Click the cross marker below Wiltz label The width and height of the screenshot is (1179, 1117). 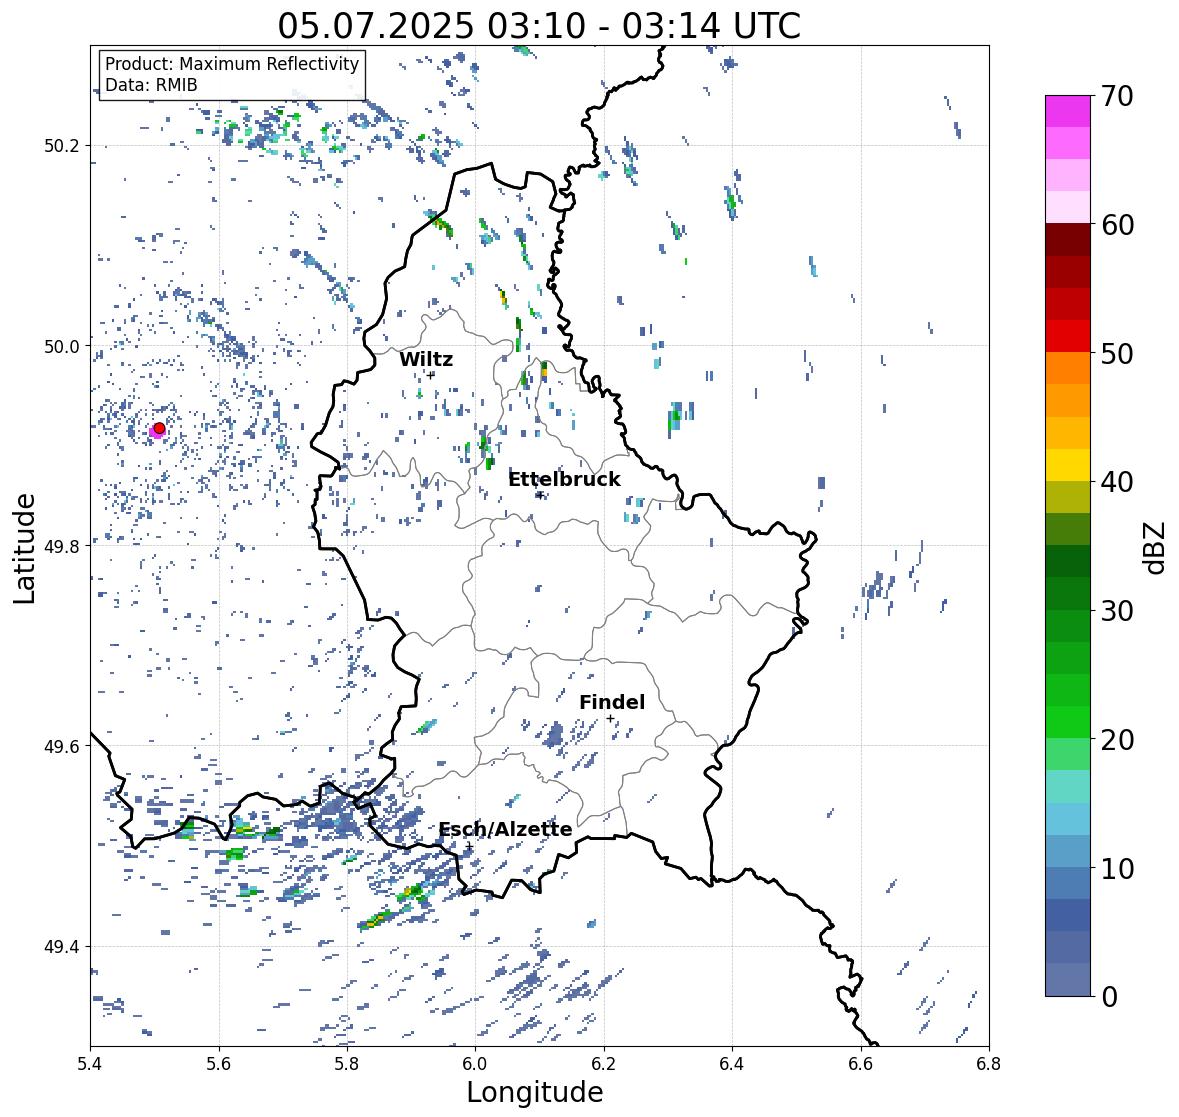[431, 374]
